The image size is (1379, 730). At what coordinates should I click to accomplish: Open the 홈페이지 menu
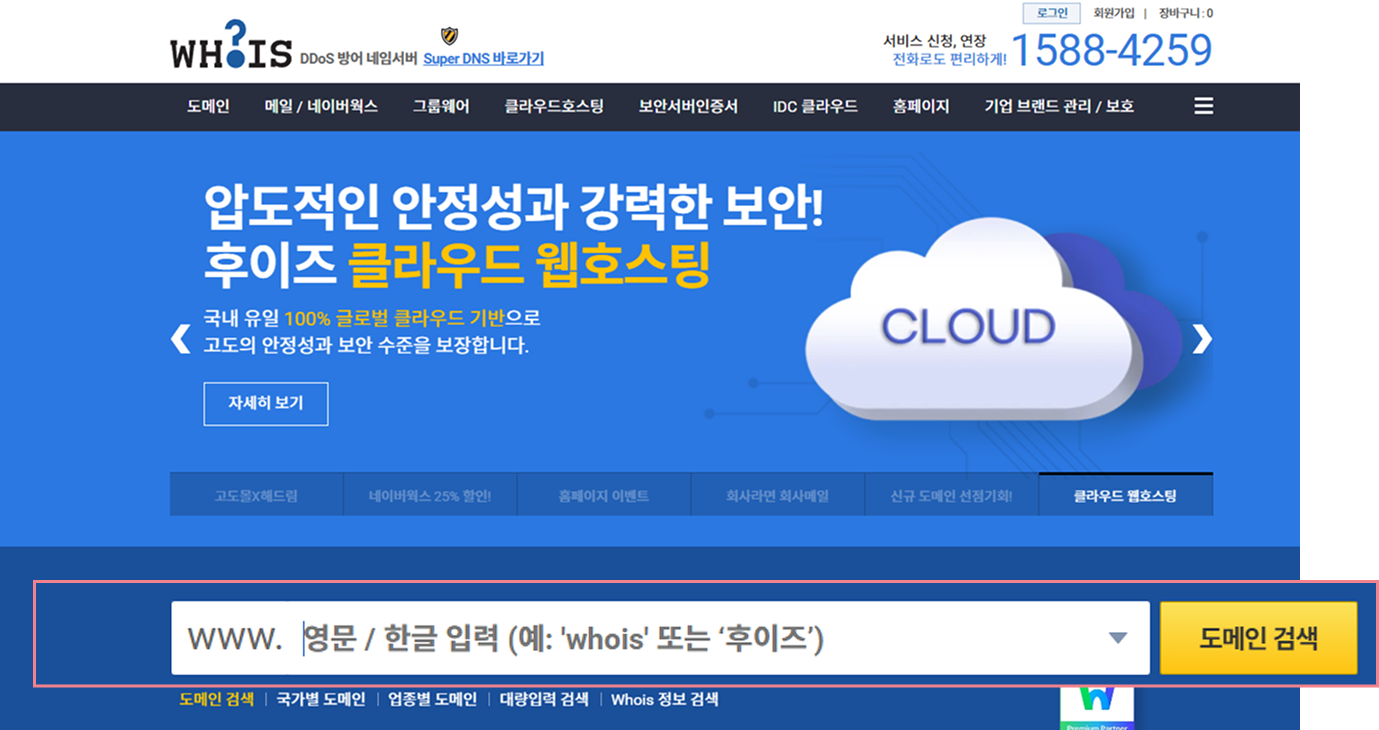(x=921, y=106)
